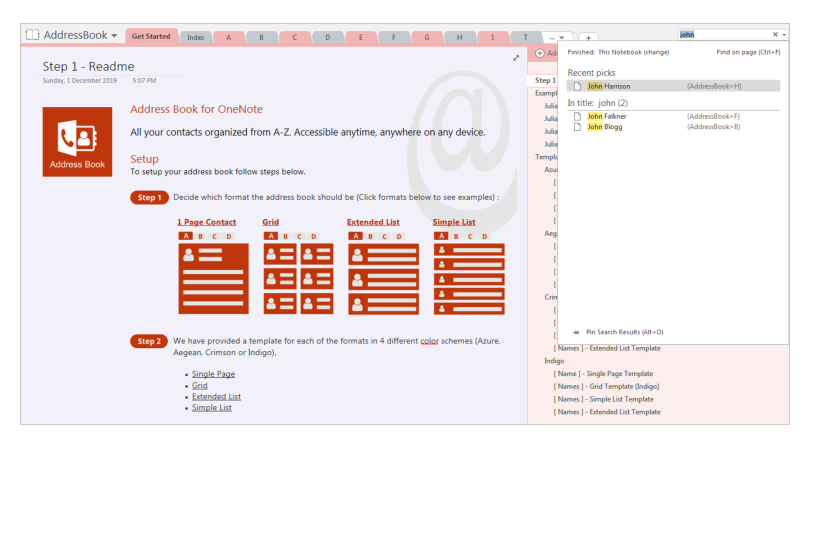Pin Search Results (Alt+O)
820x560 pixels.
coord(624,332)
